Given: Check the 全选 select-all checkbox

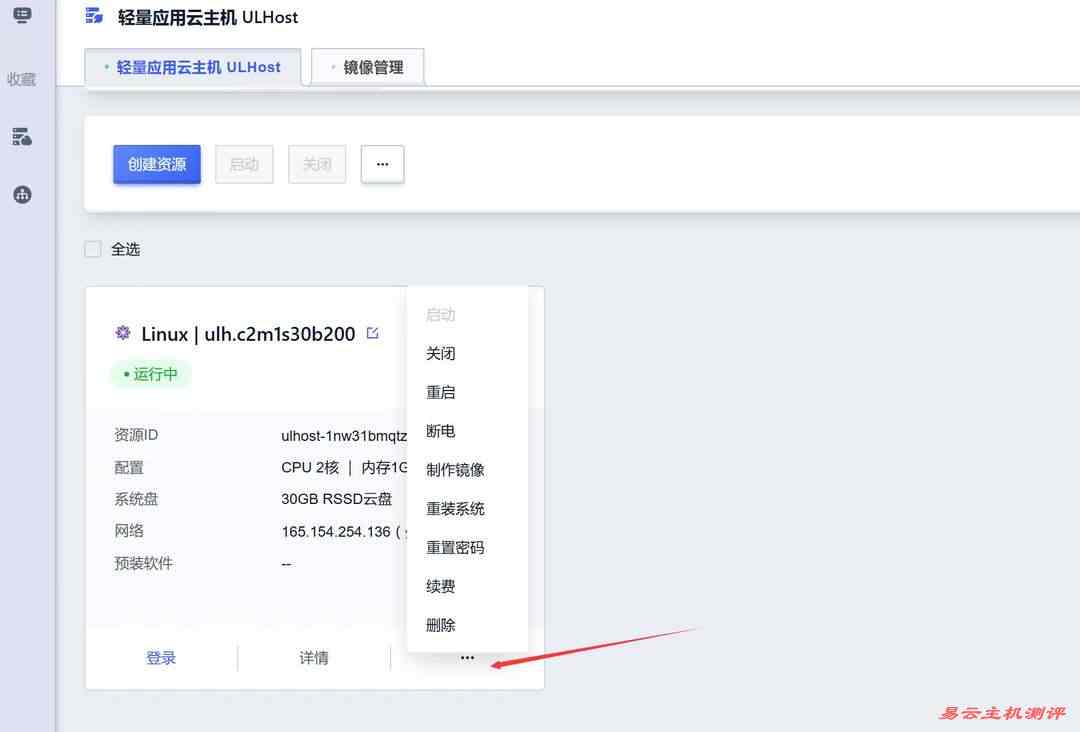Looking at the screenshot, I should coord(92,248).
